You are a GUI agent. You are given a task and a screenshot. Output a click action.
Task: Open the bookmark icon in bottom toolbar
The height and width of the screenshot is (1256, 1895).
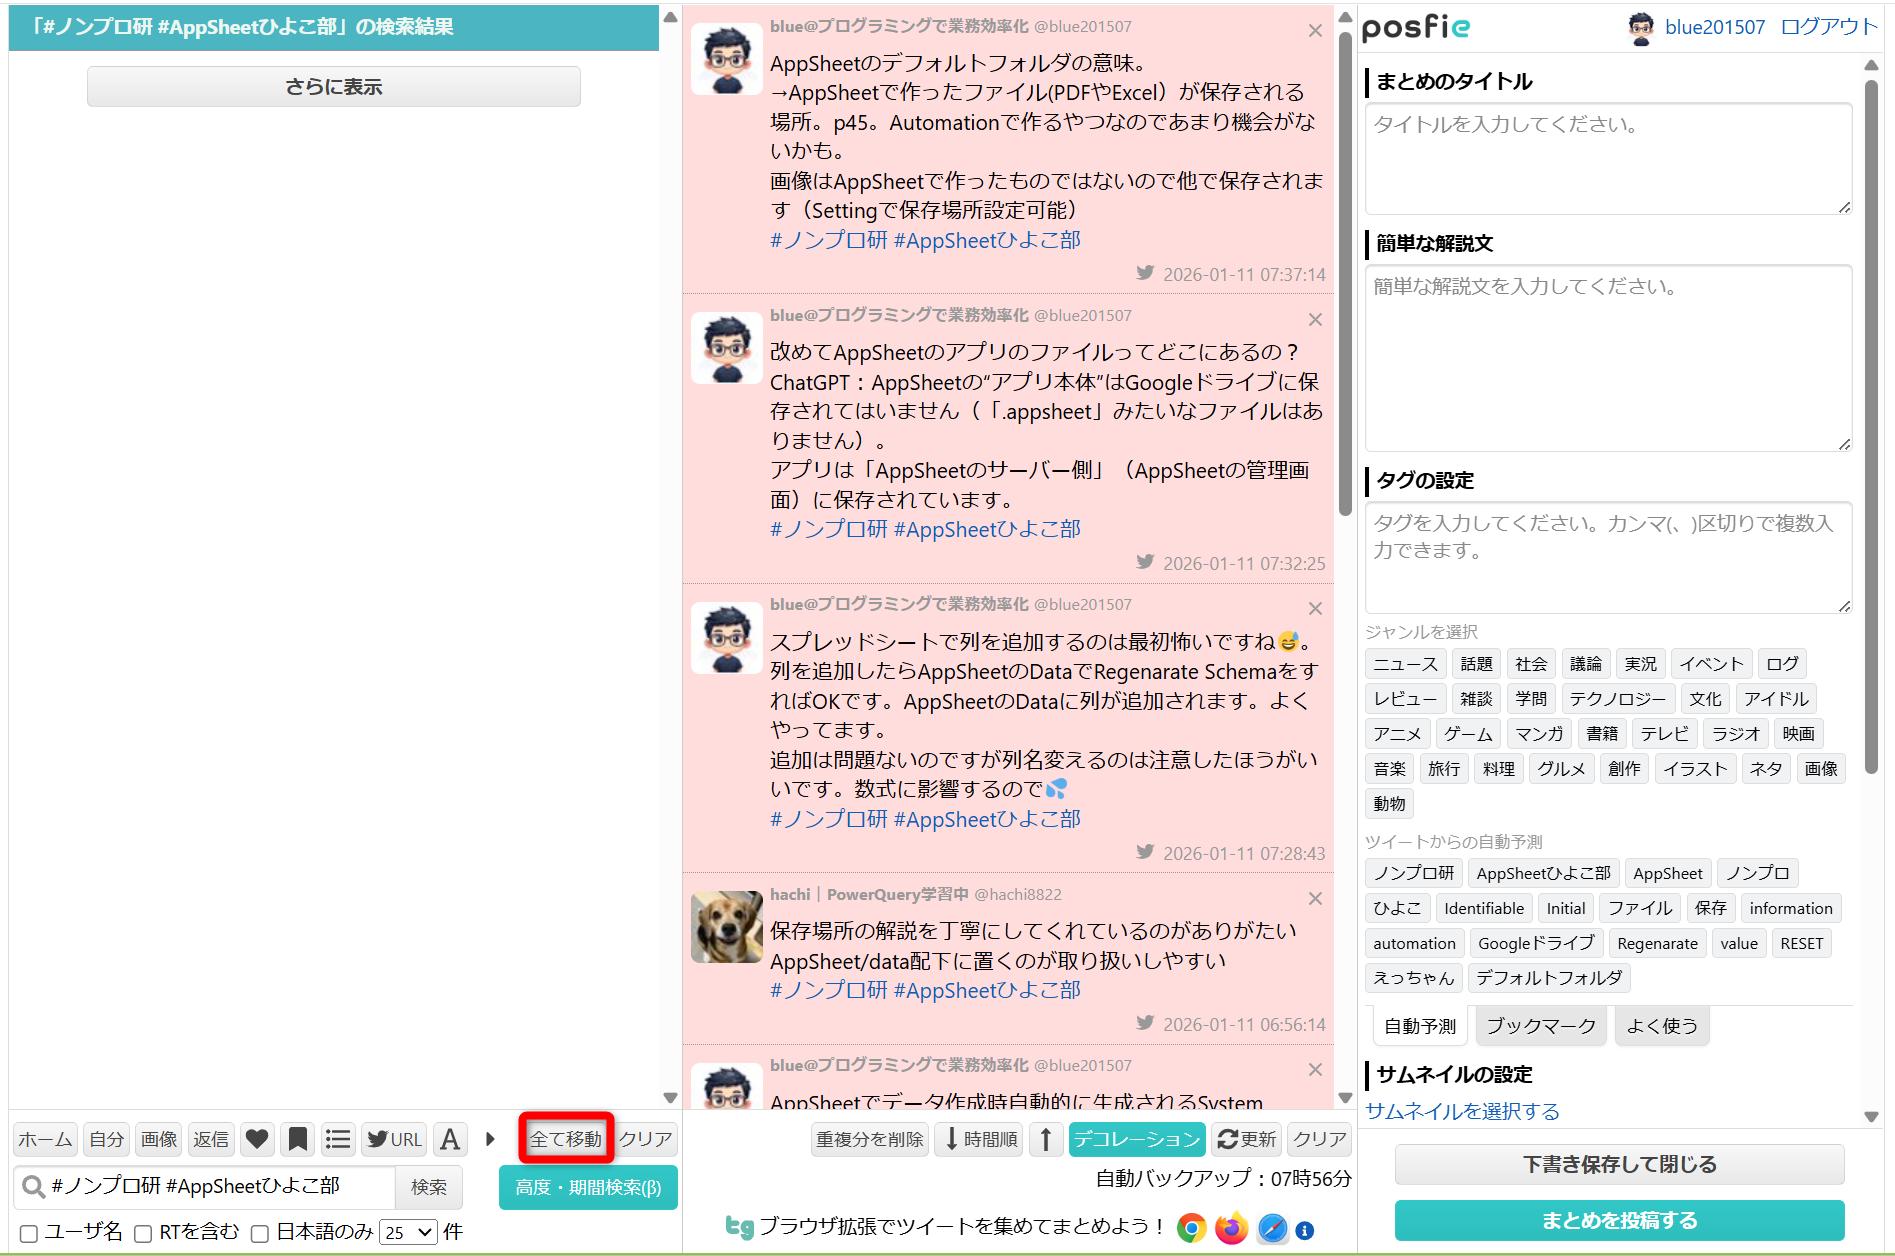point(298,1139)
